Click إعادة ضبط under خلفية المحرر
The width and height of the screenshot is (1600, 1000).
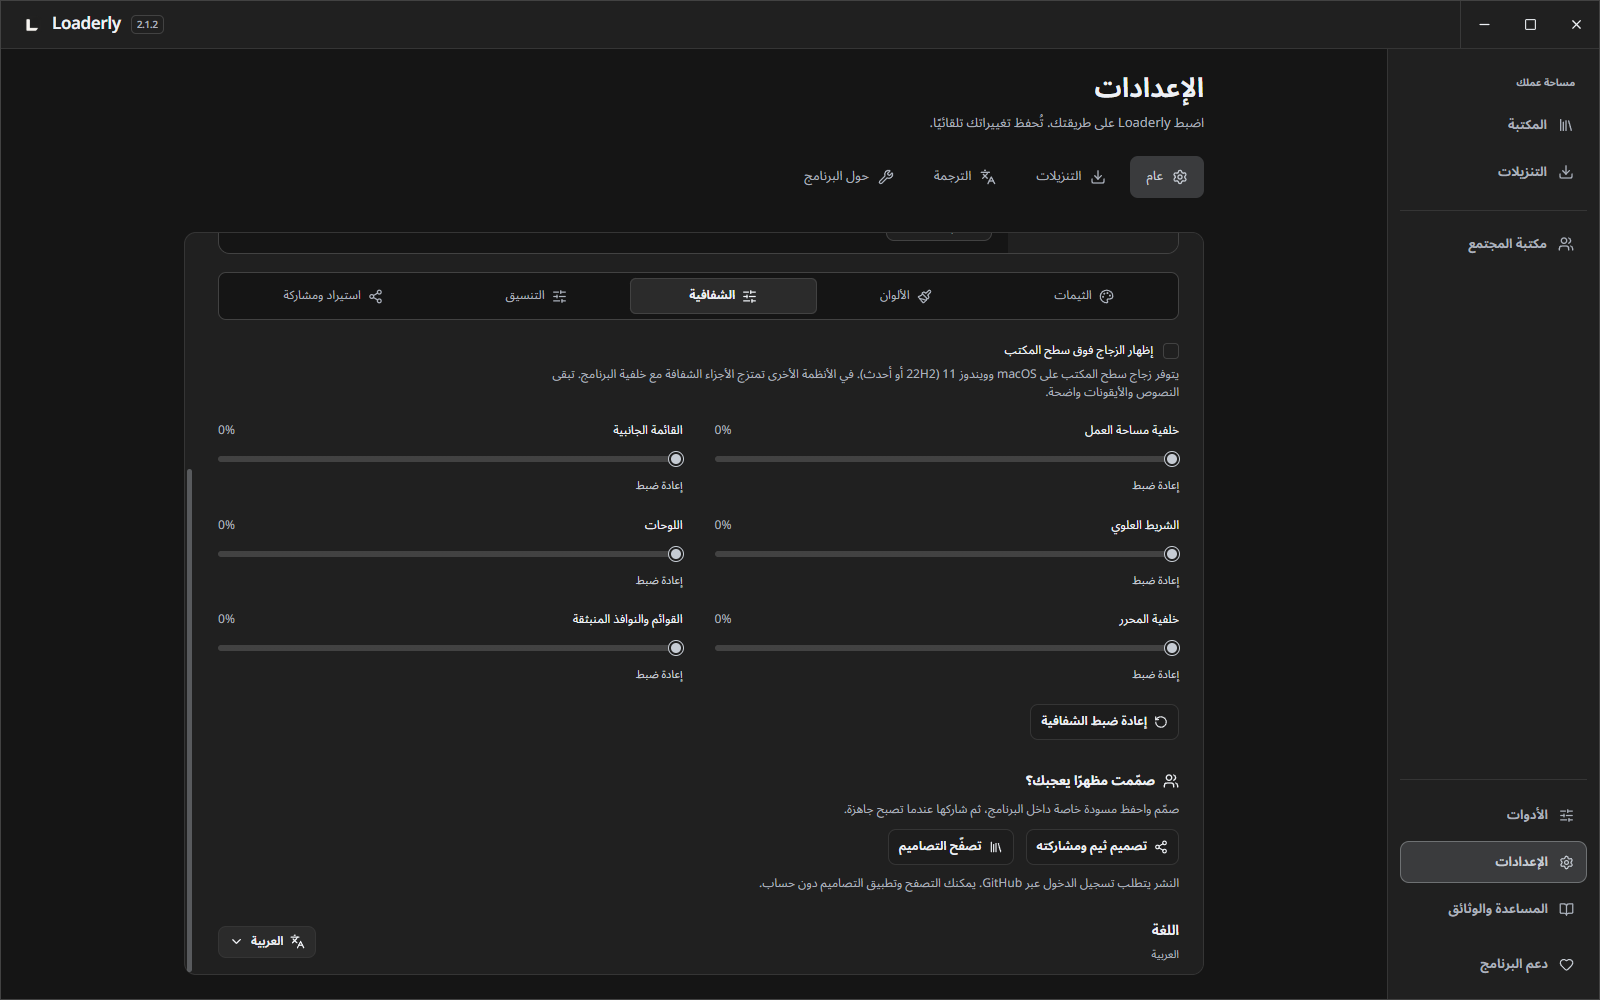[x=1155, y=675]
